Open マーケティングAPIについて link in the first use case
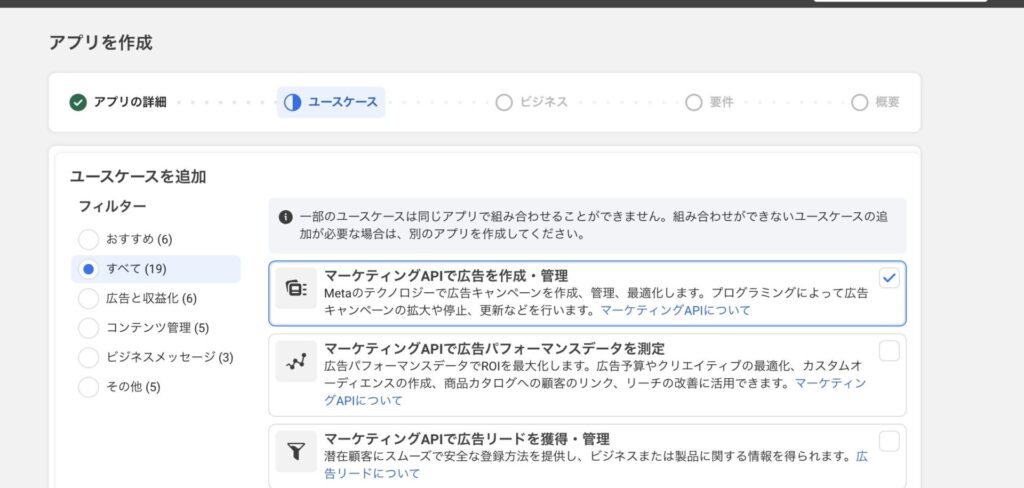This screenshot has height=488, width=1024. [675, 310]
